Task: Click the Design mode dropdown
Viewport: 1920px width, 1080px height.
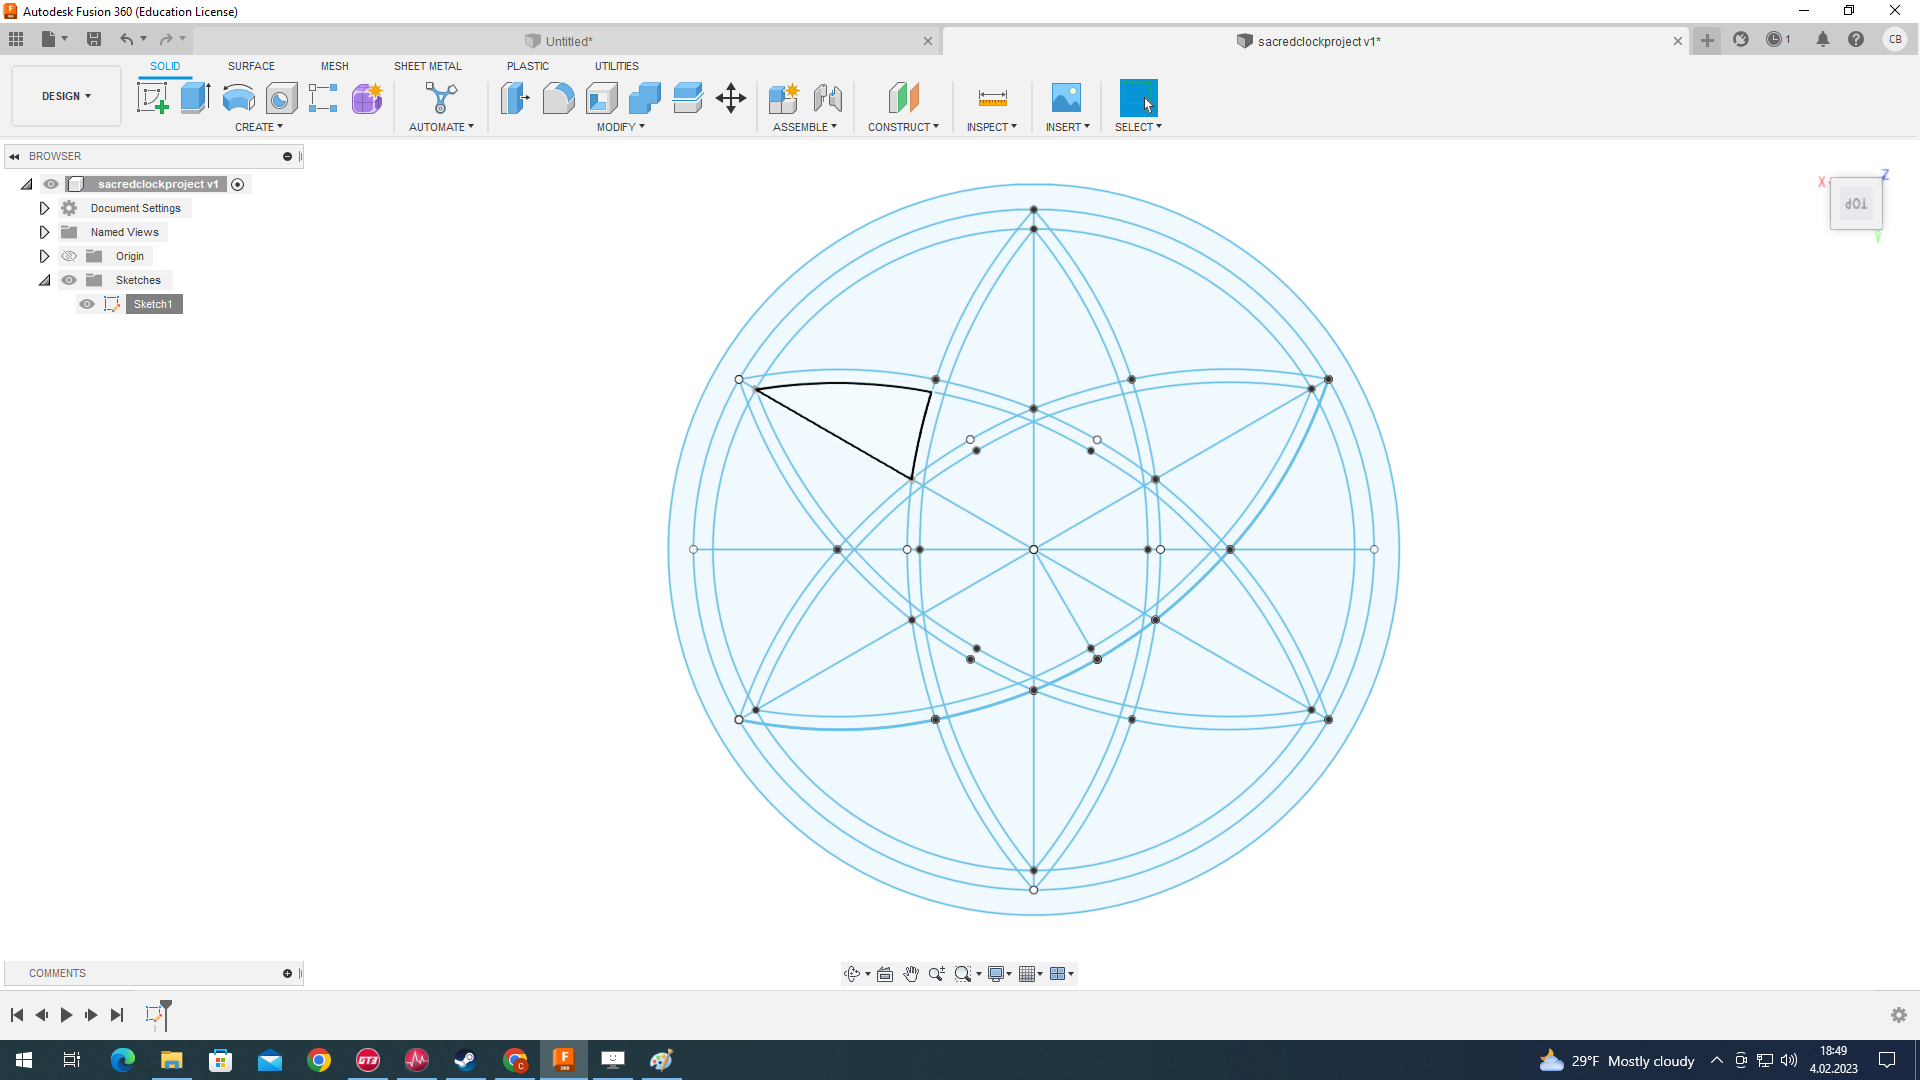Action: [x=66, y=95]
